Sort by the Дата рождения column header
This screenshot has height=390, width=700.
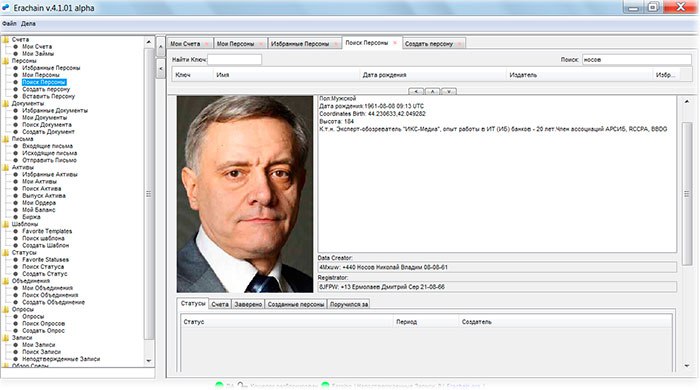click(433, 75)
